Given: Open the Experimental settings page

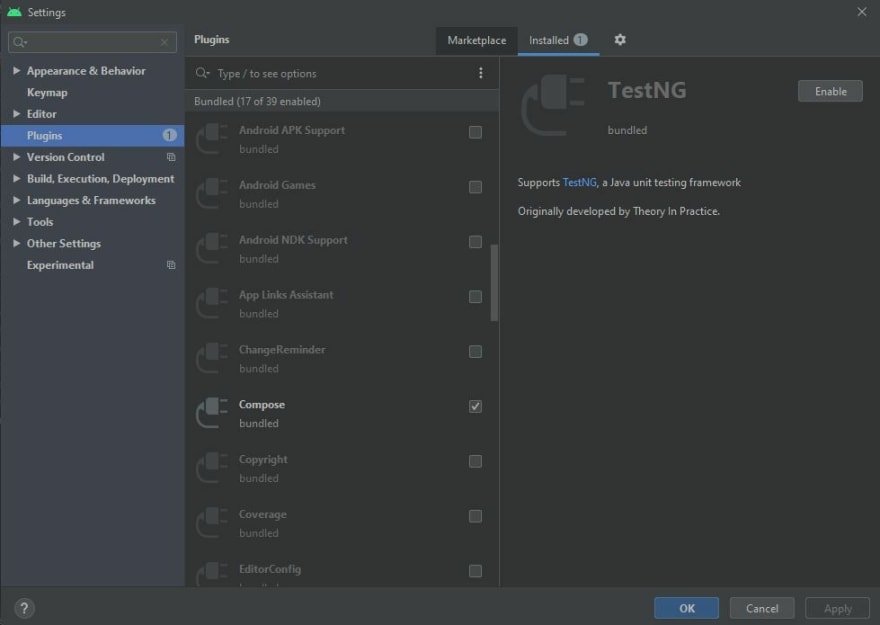Looking at the screenshot, I should click(x=60, y=265).
